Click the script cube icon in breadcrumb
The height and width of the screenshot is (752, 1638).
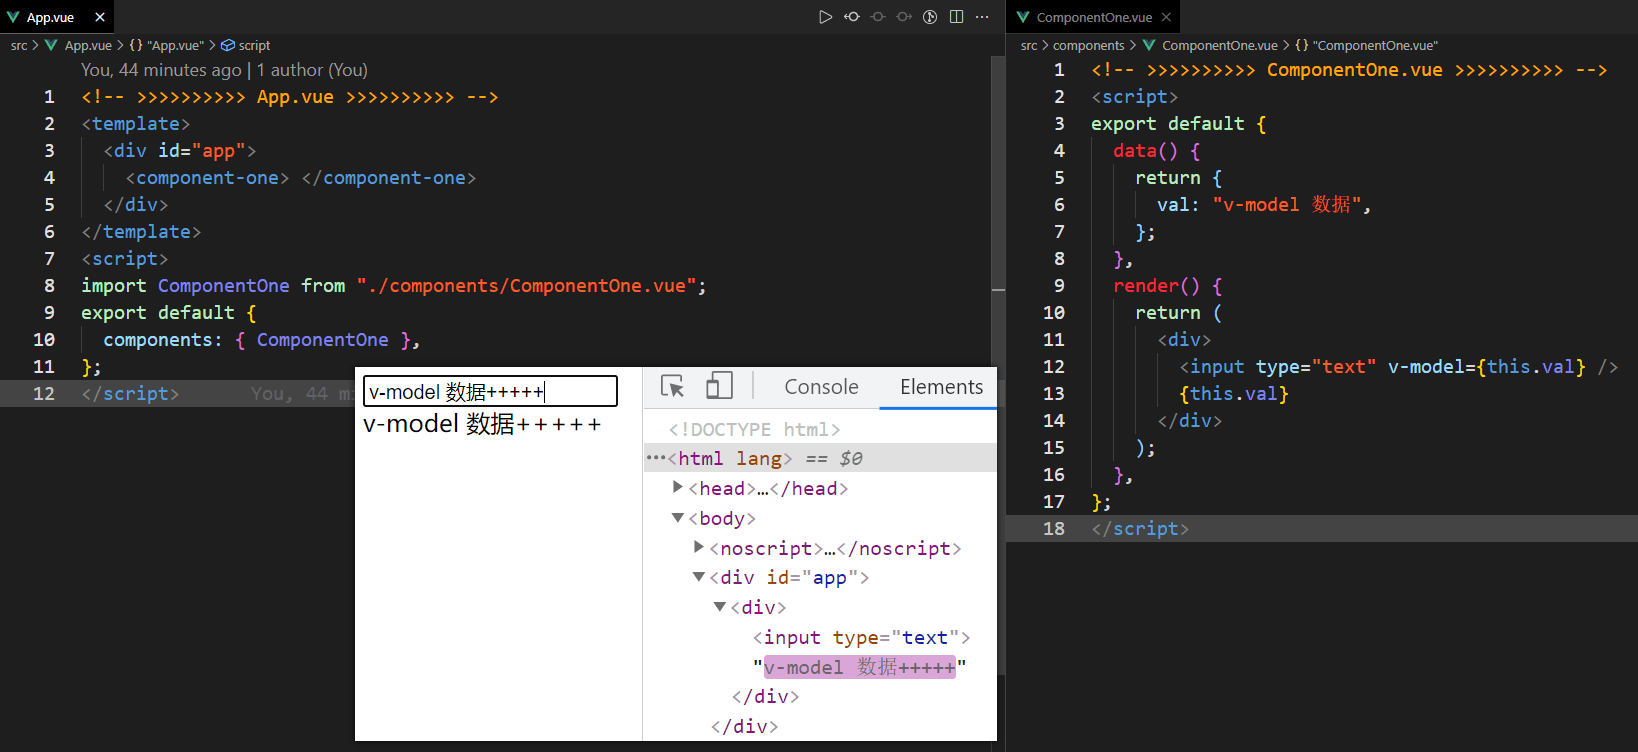(x=228, y=45)
